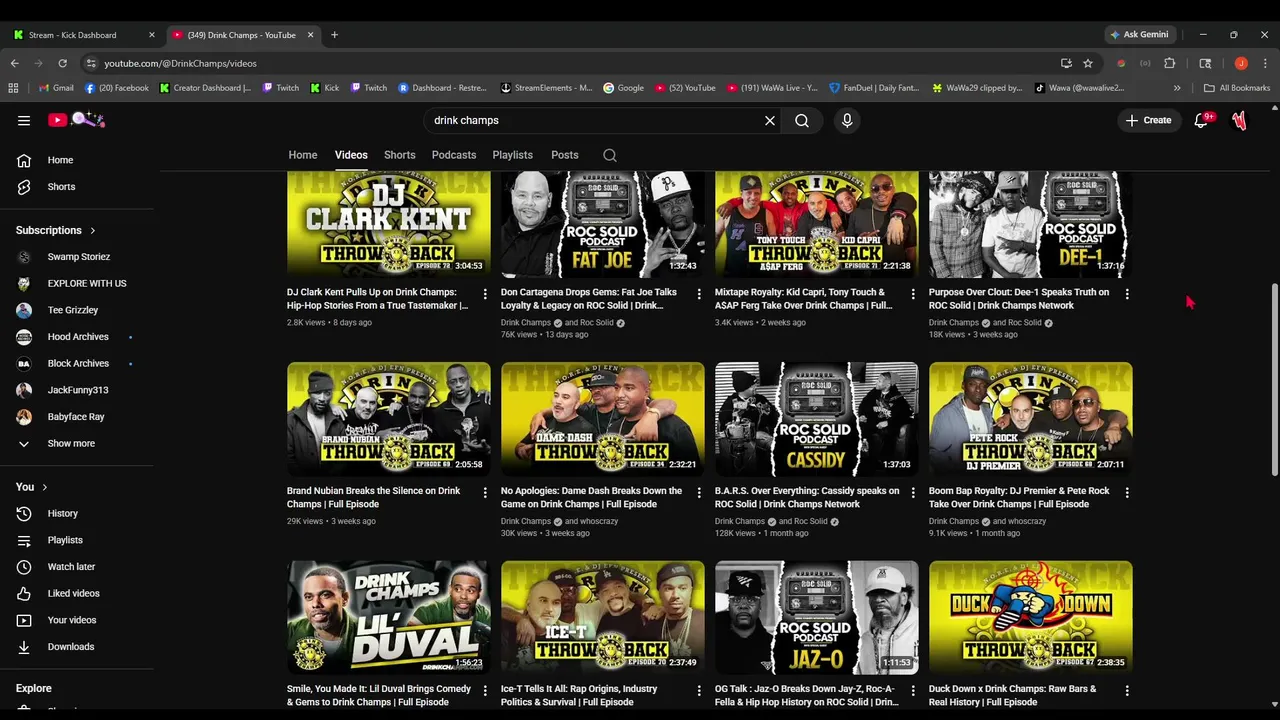The height and width of the screenshot is (720, 1280).
Task: Switch to the Shorts tab
Action: pos(399,155)
